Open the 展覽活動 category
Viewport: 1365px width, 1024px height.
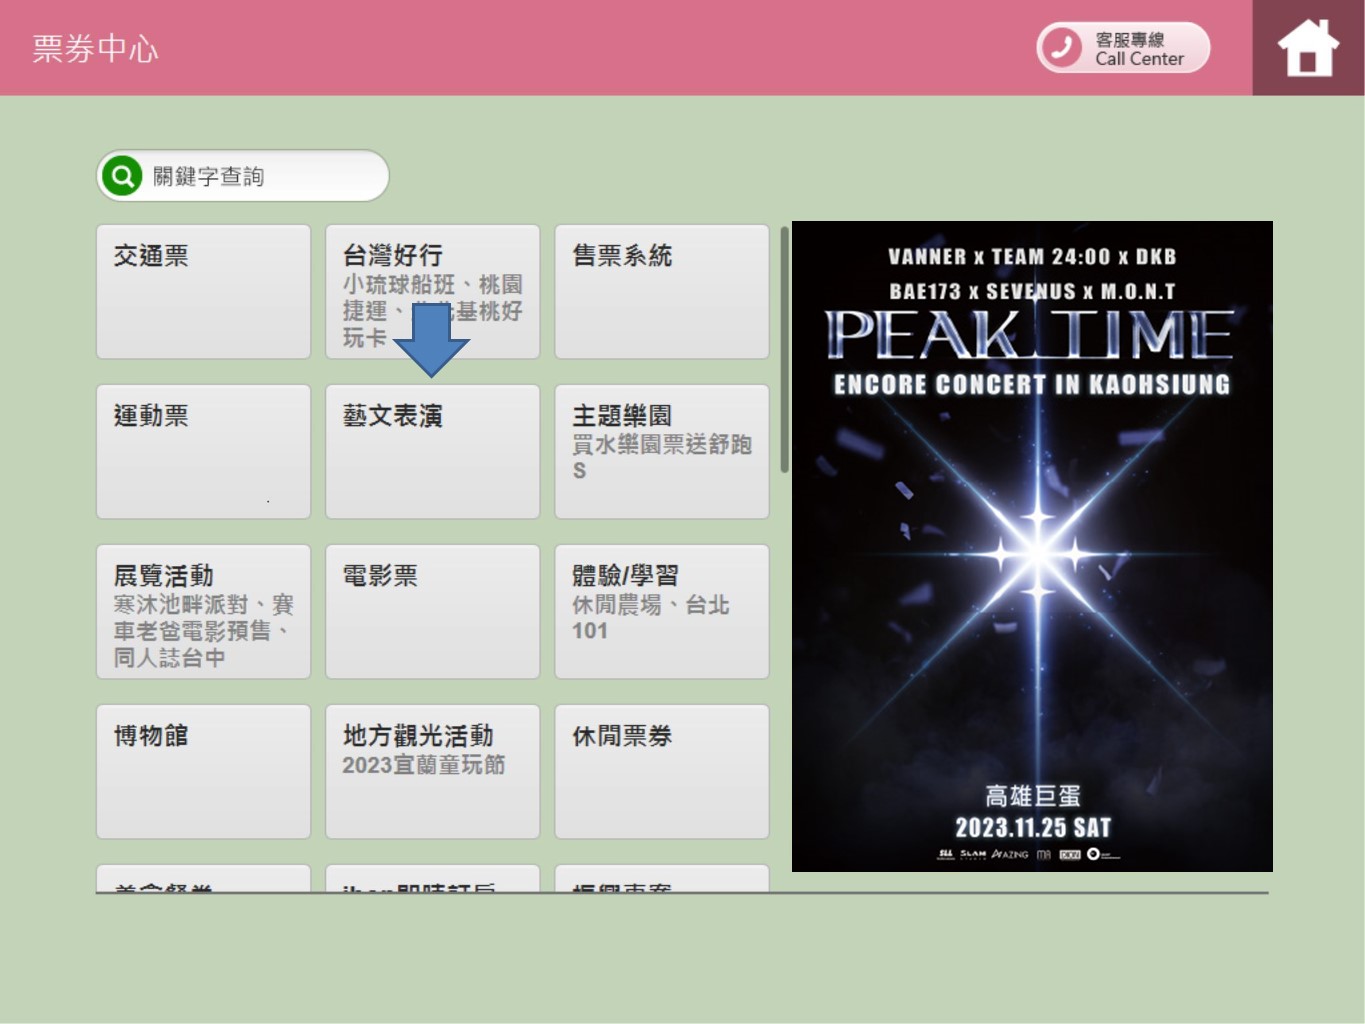203,612
